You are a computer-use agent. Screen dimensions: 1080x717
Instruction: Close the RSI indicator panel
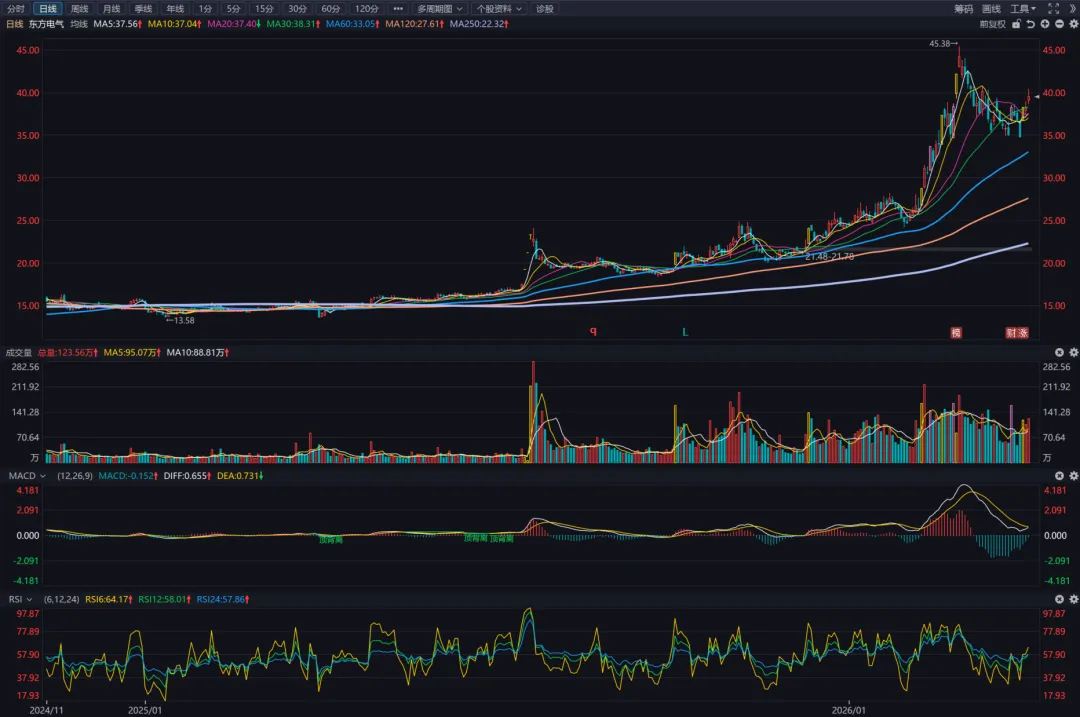coord(1059,599)
